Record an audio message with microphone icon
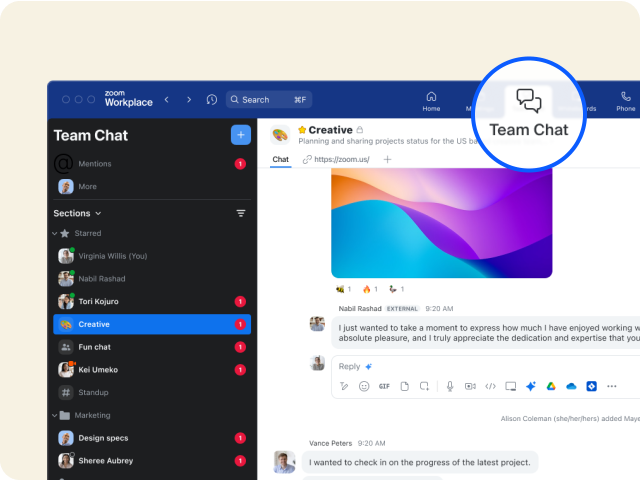 point(450,386)
